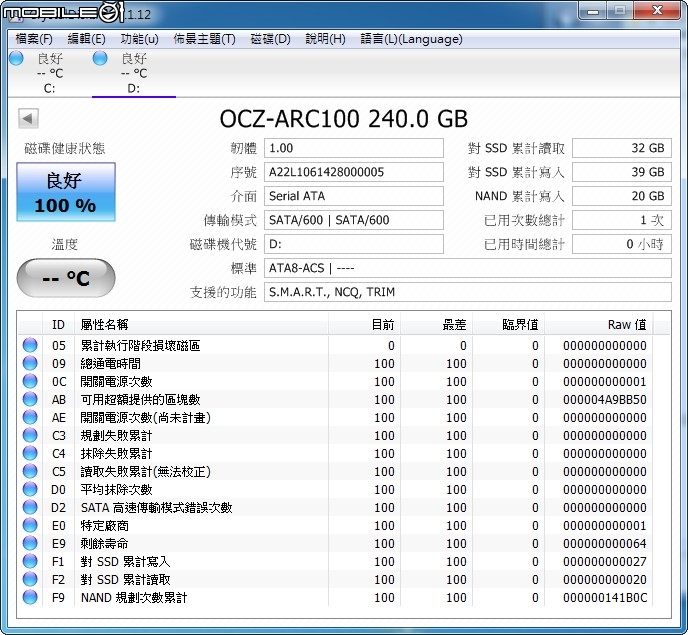
Task: Click status icon for attribute 05
Action: coord(30,345)
